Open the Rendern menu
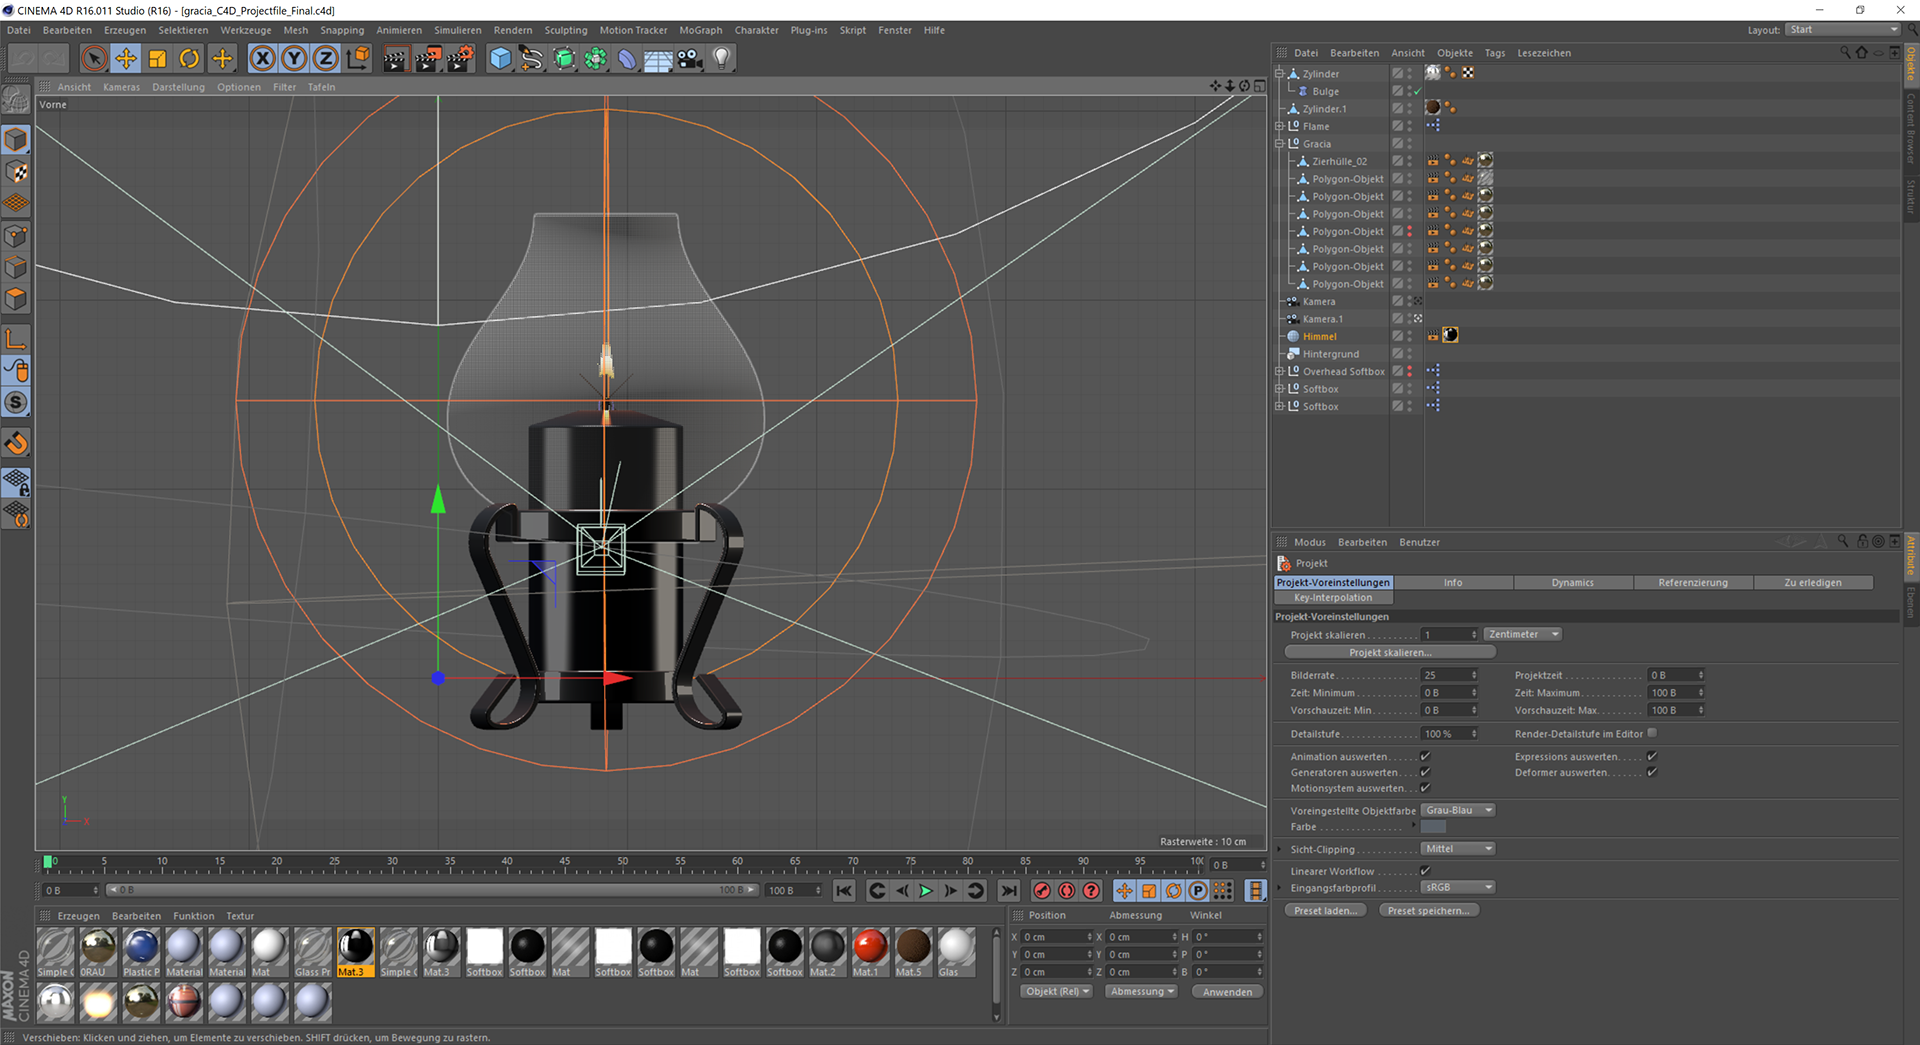The width and height of the screenshot is (1920, 1045). tap(512, 30)
